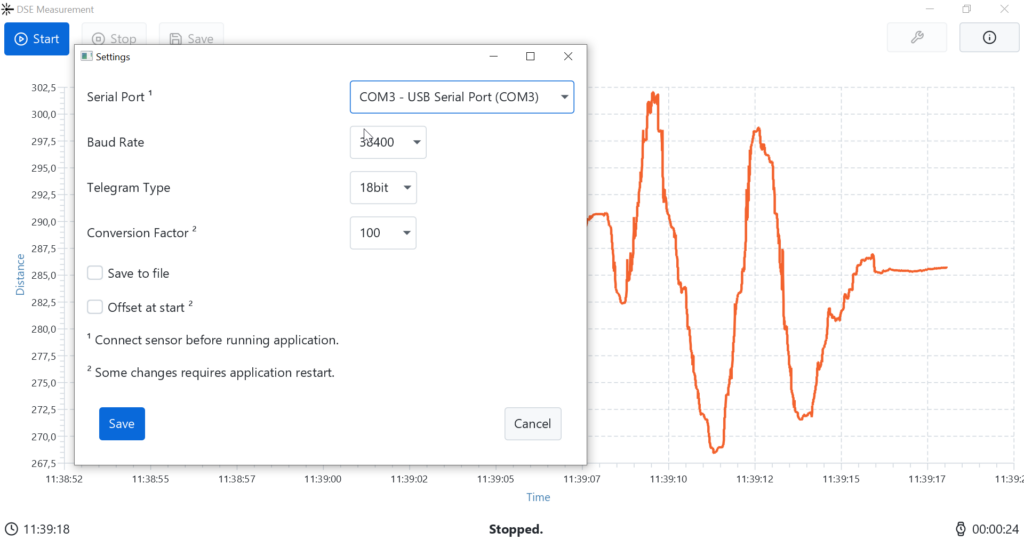Enable the Save to file checkbox
Screen dimensions: 1024x540
95,273
